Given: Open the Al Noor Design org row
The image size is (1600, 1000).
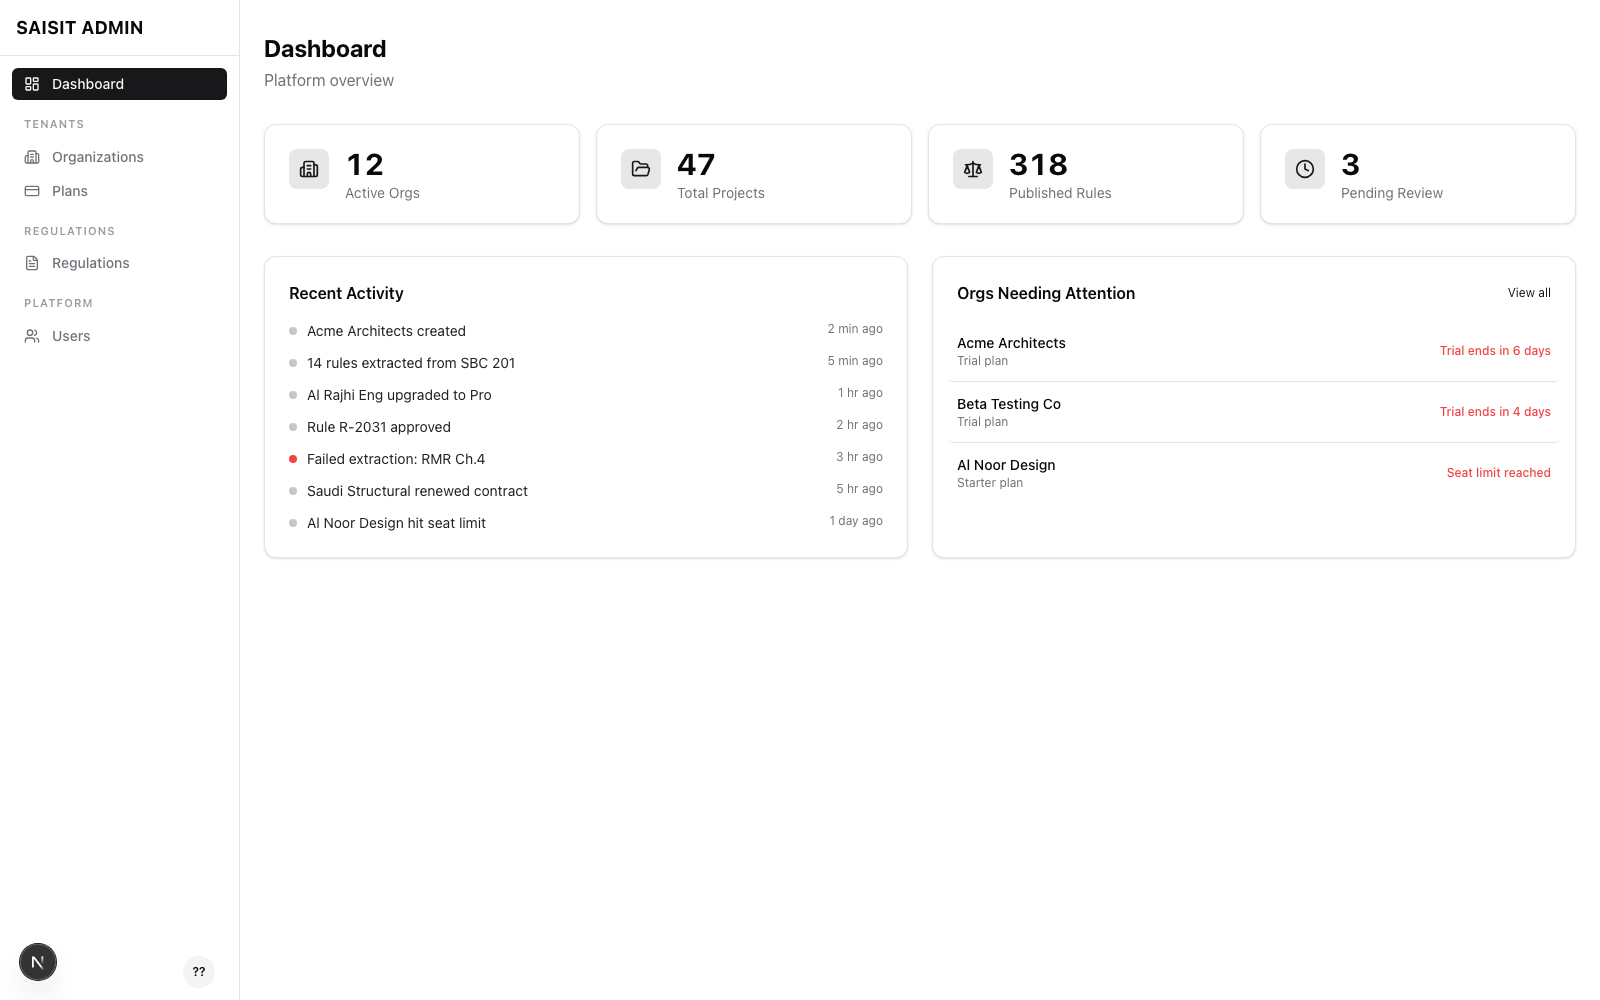Looking at the screenshot, I should coord(1254,473).
